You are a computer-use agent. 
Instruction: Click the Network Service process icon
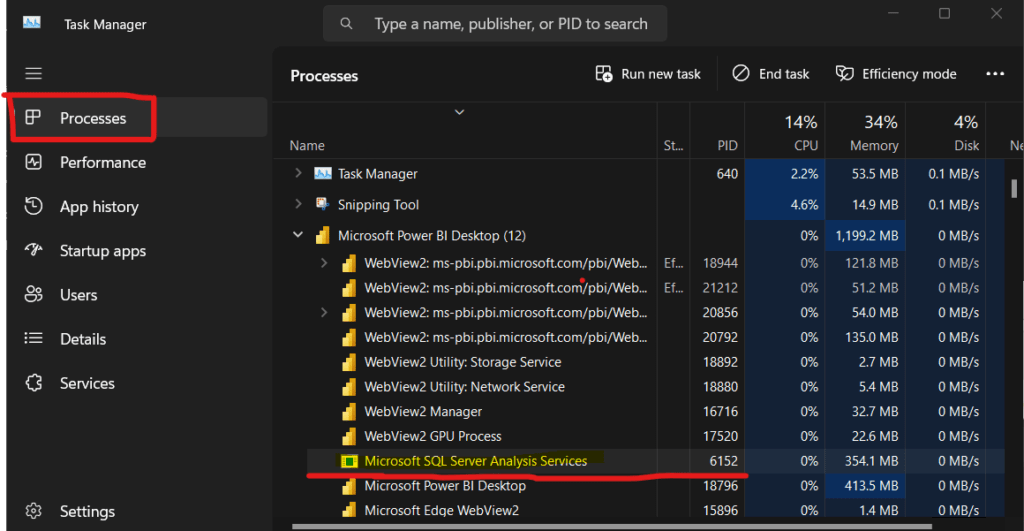pos(349,387)
